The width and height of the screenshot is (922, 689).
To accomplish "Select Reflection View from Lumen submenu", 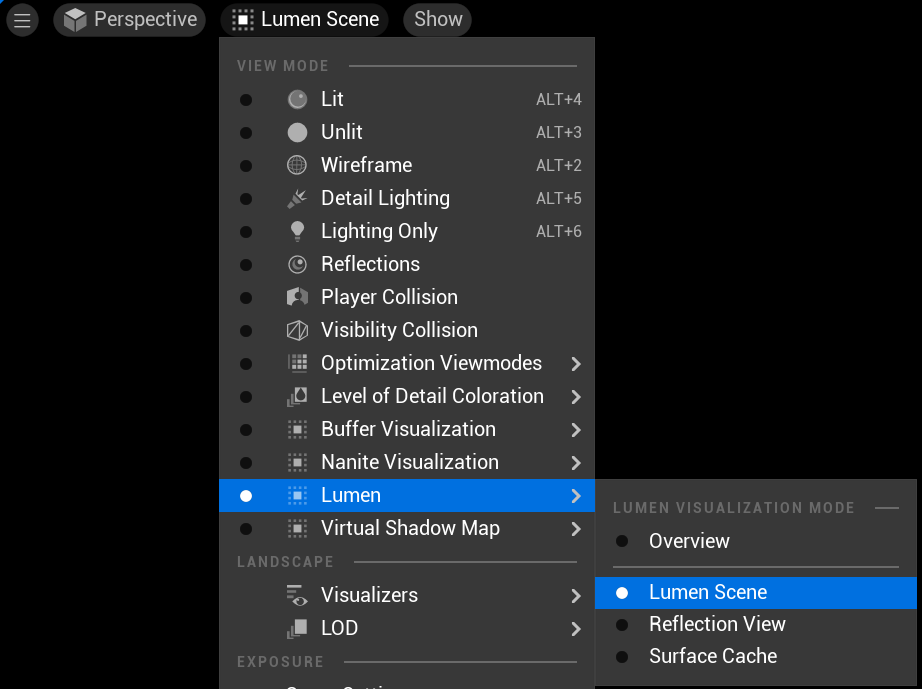I will [717, 624].
